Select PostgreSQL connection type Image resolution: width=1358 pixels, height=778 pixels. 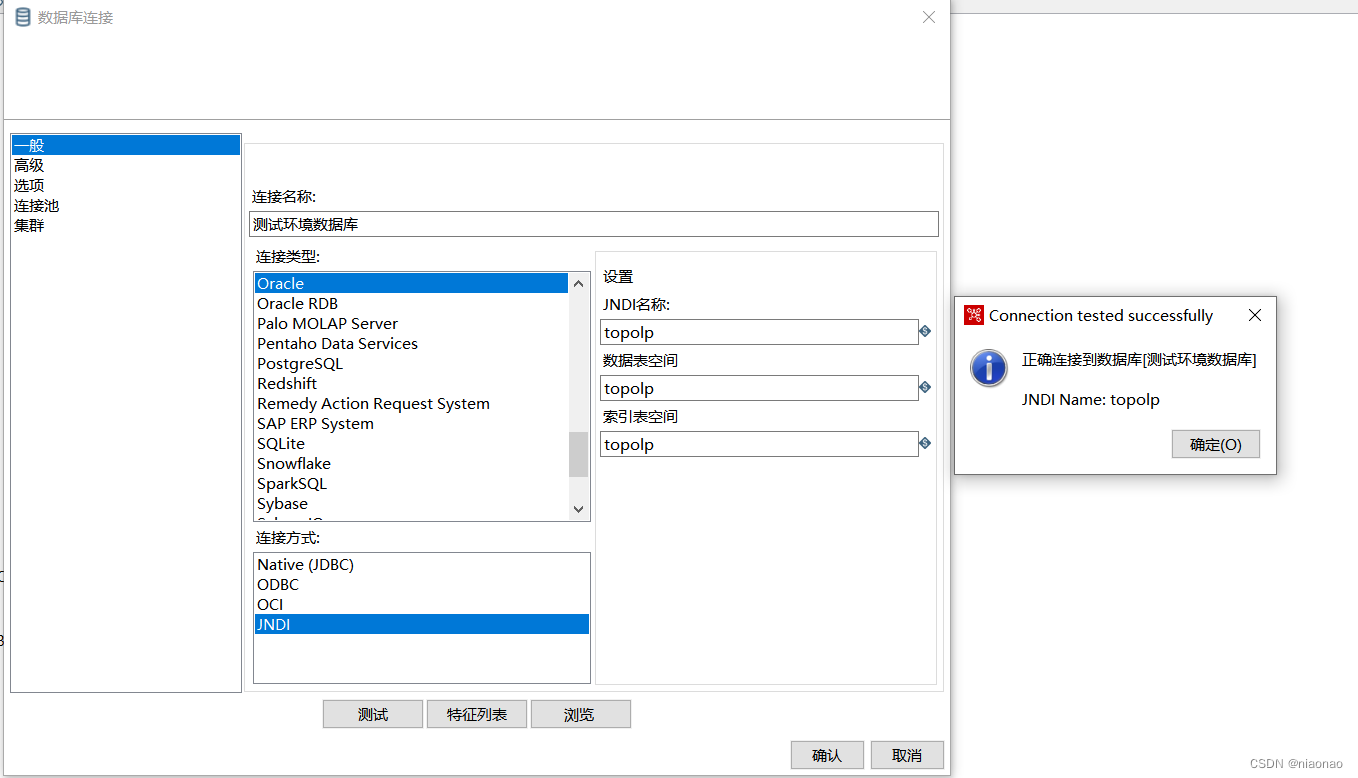[x=411, y=363]
